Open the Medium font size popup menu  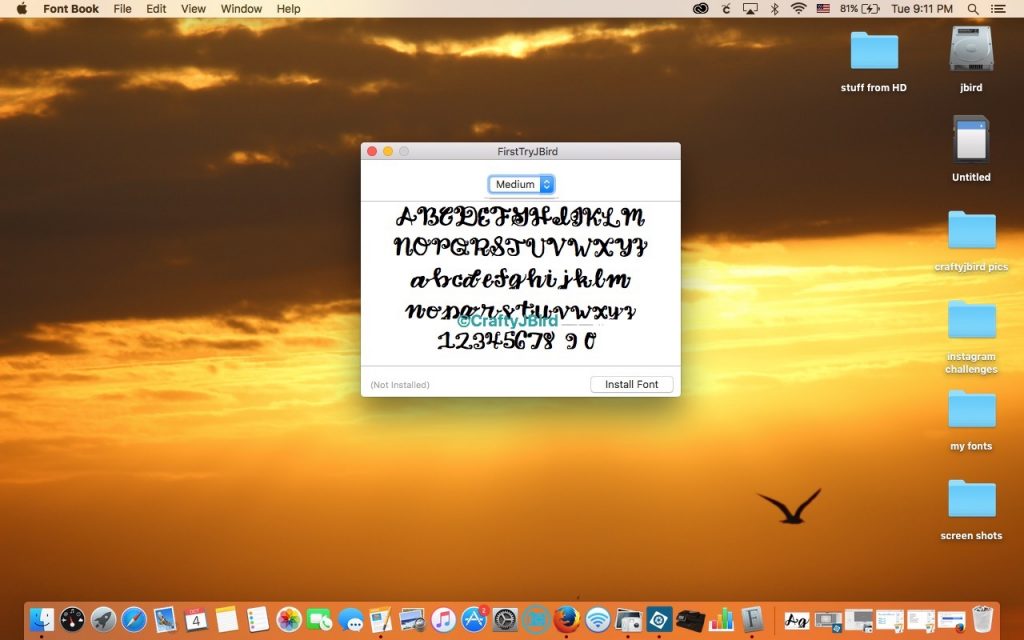point(516,184)
